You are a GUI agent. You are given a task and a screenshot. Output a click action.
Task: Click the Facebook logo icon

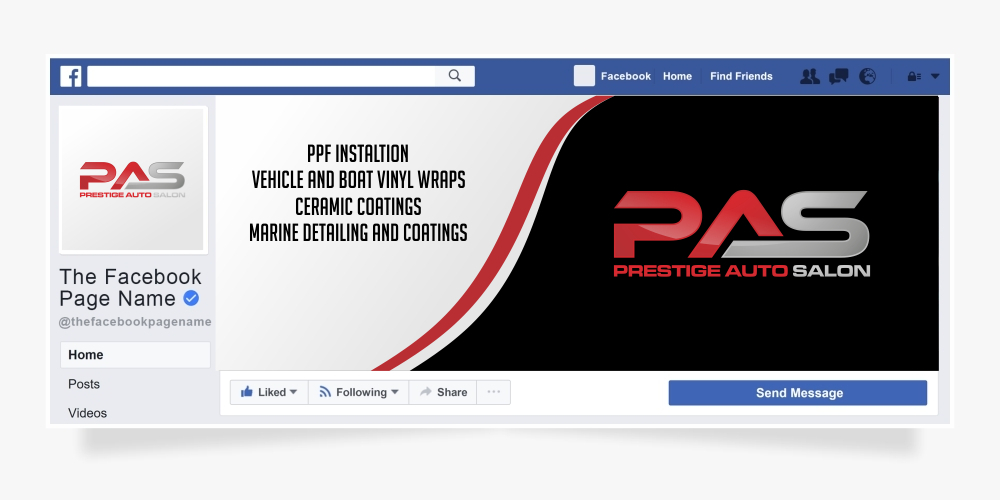pos(71,77)
